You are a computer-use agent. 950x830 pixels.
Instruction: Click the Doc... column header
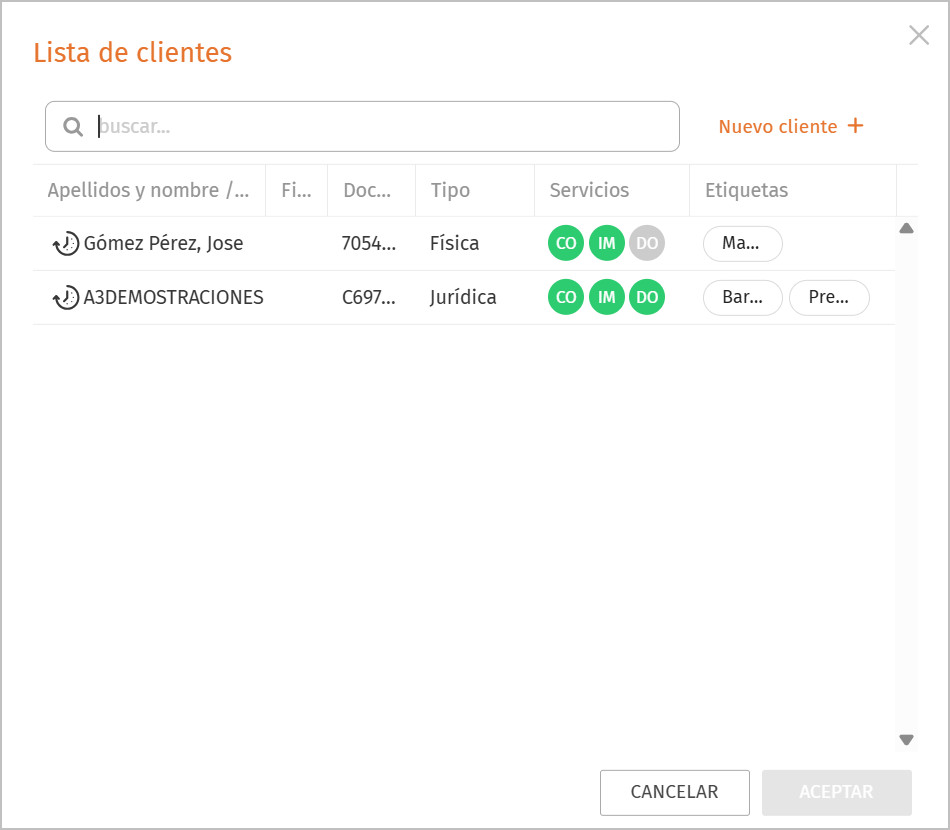371,190
